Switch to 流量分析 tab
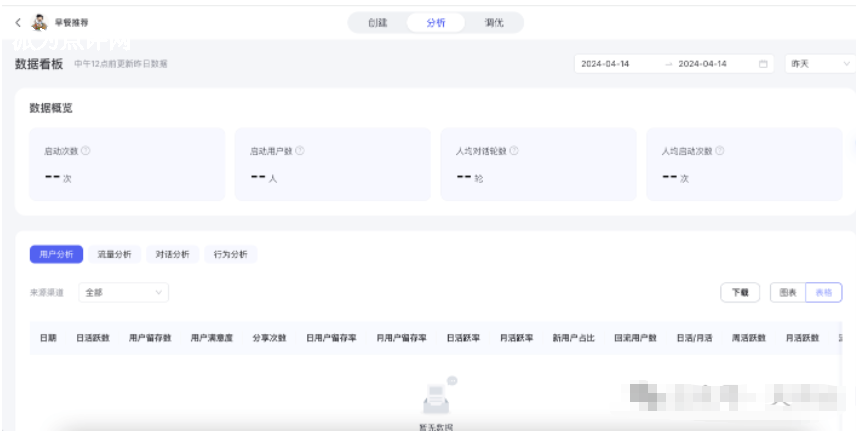 pyautogui.click(x=115, y=255)
